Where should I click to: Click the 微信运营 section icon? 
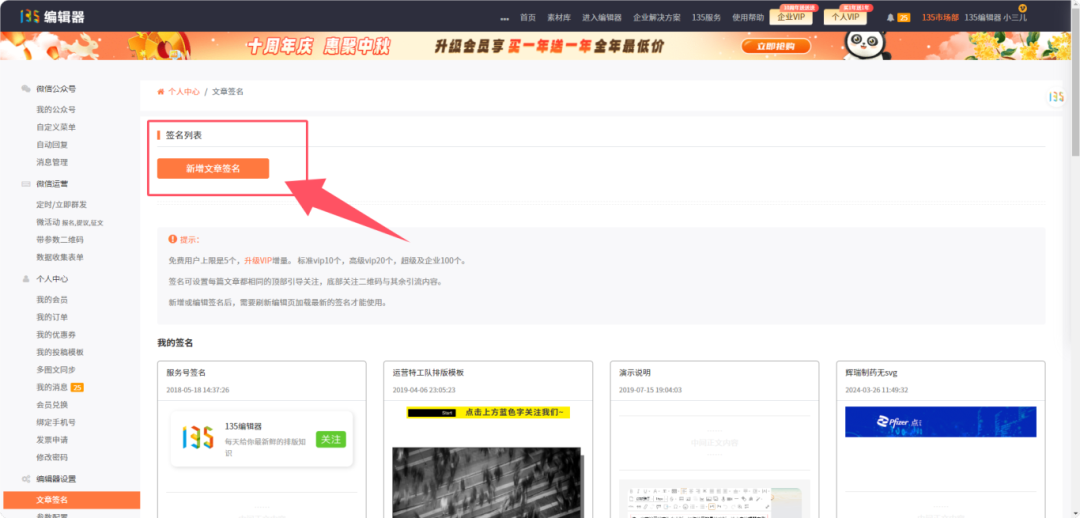tap(26, 184)
